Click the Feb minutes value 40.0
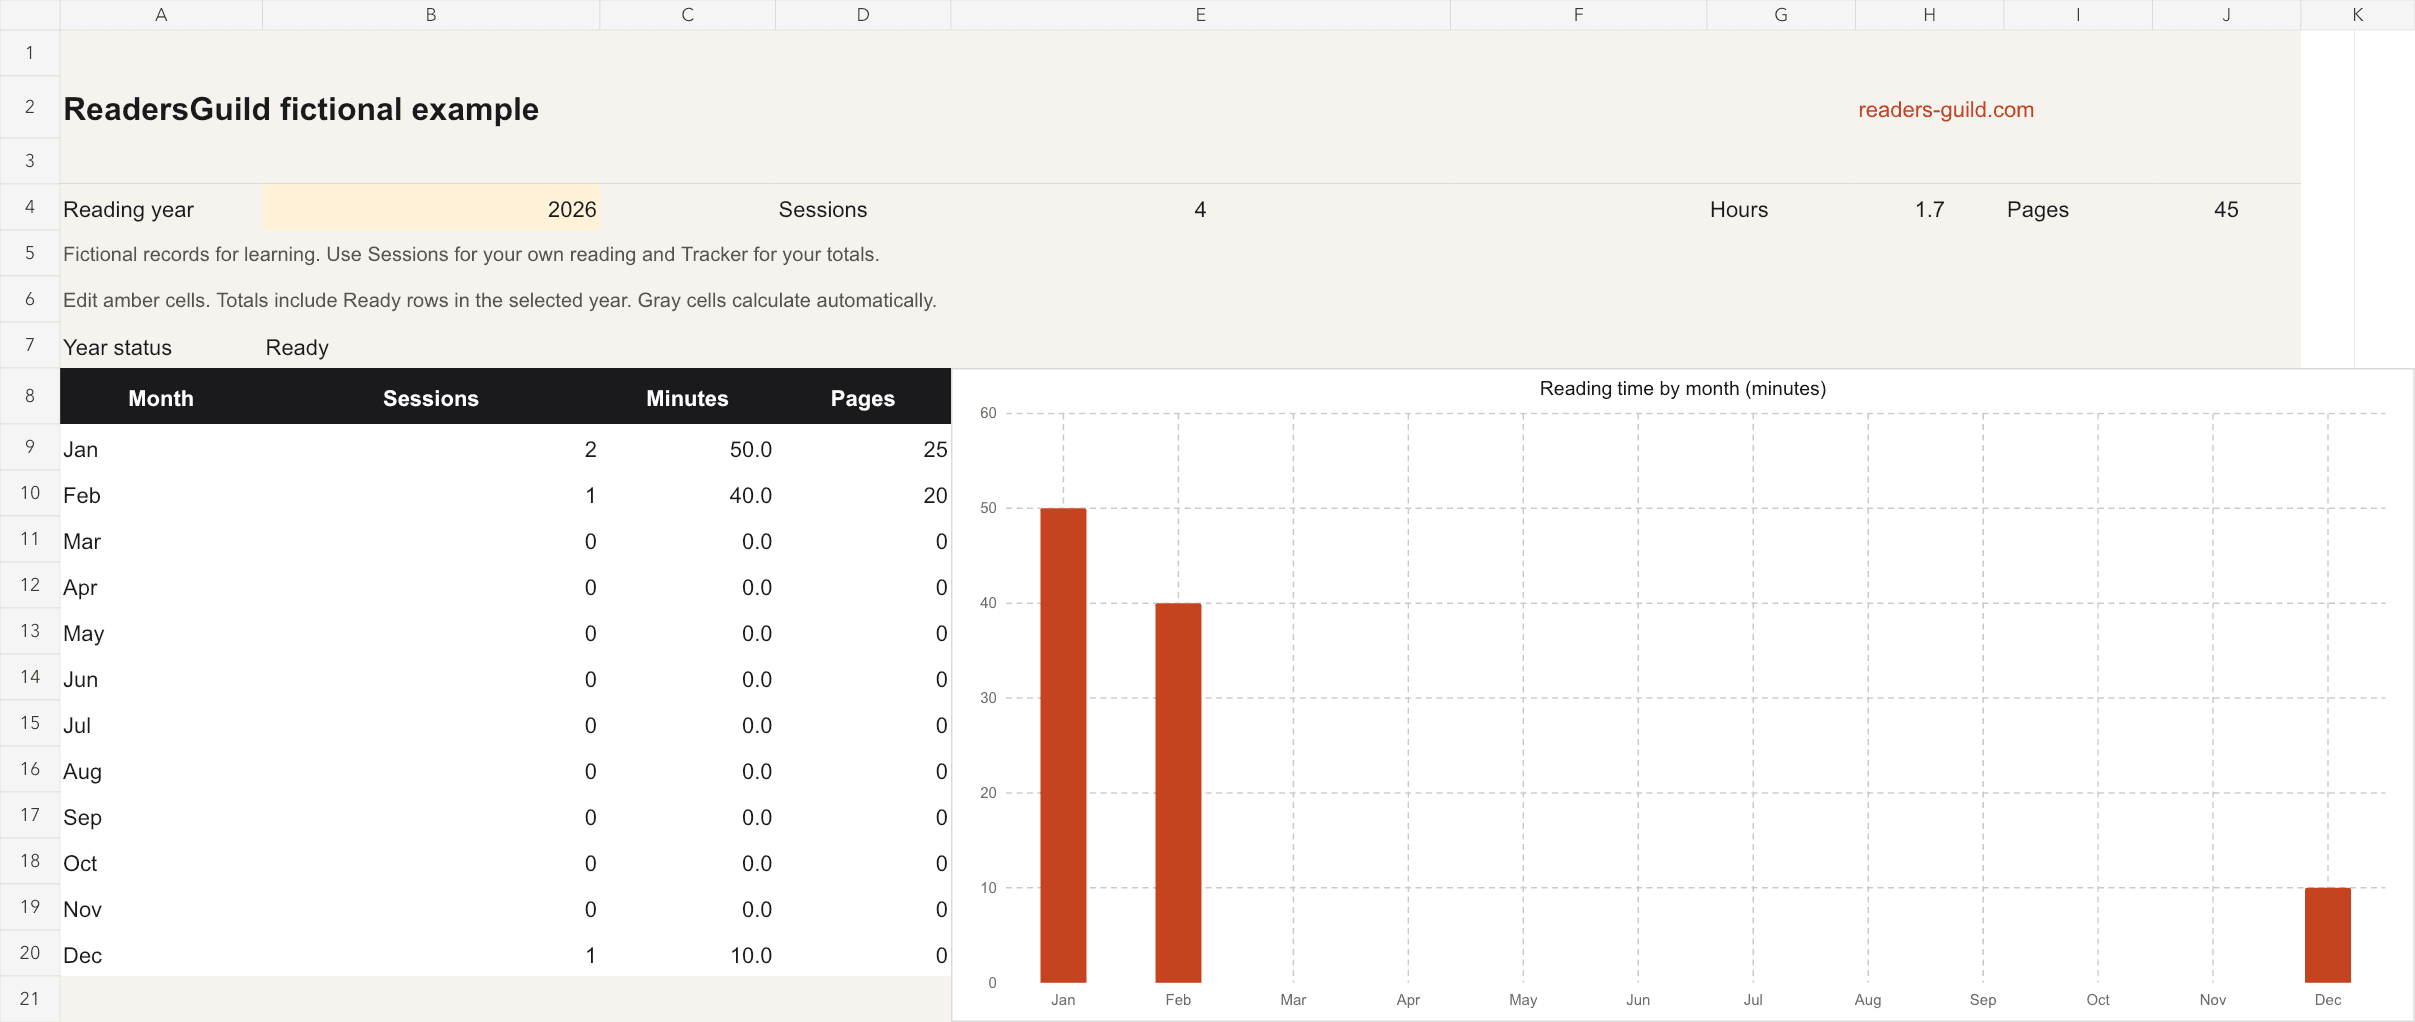 pyautogui.click(x=750, y=496)
